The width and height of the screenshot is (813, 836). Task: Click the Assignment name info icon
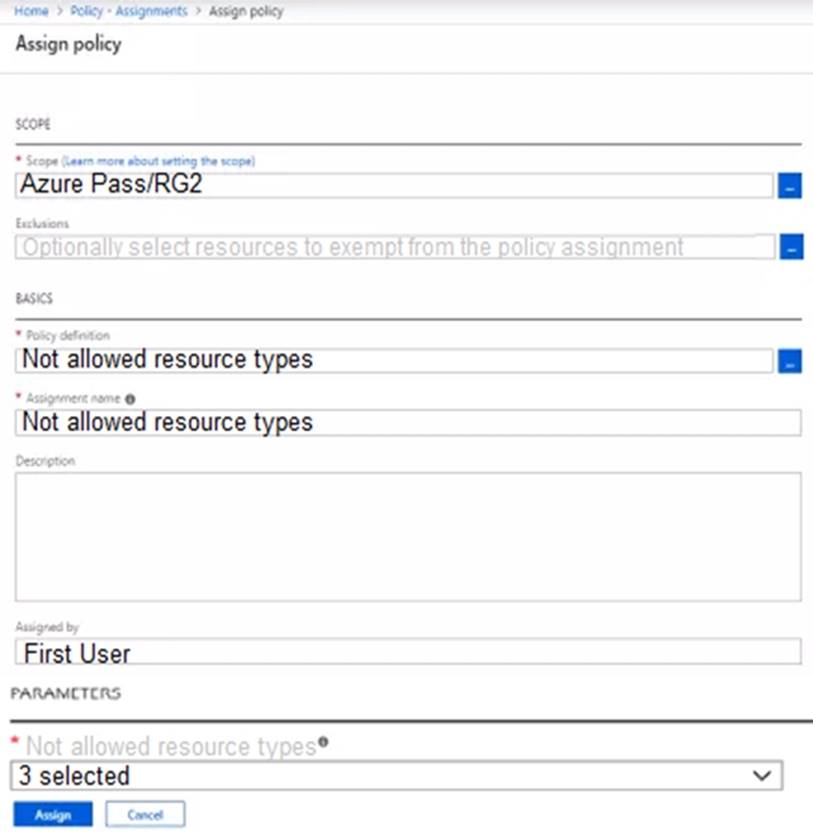(x=130, y=398)
